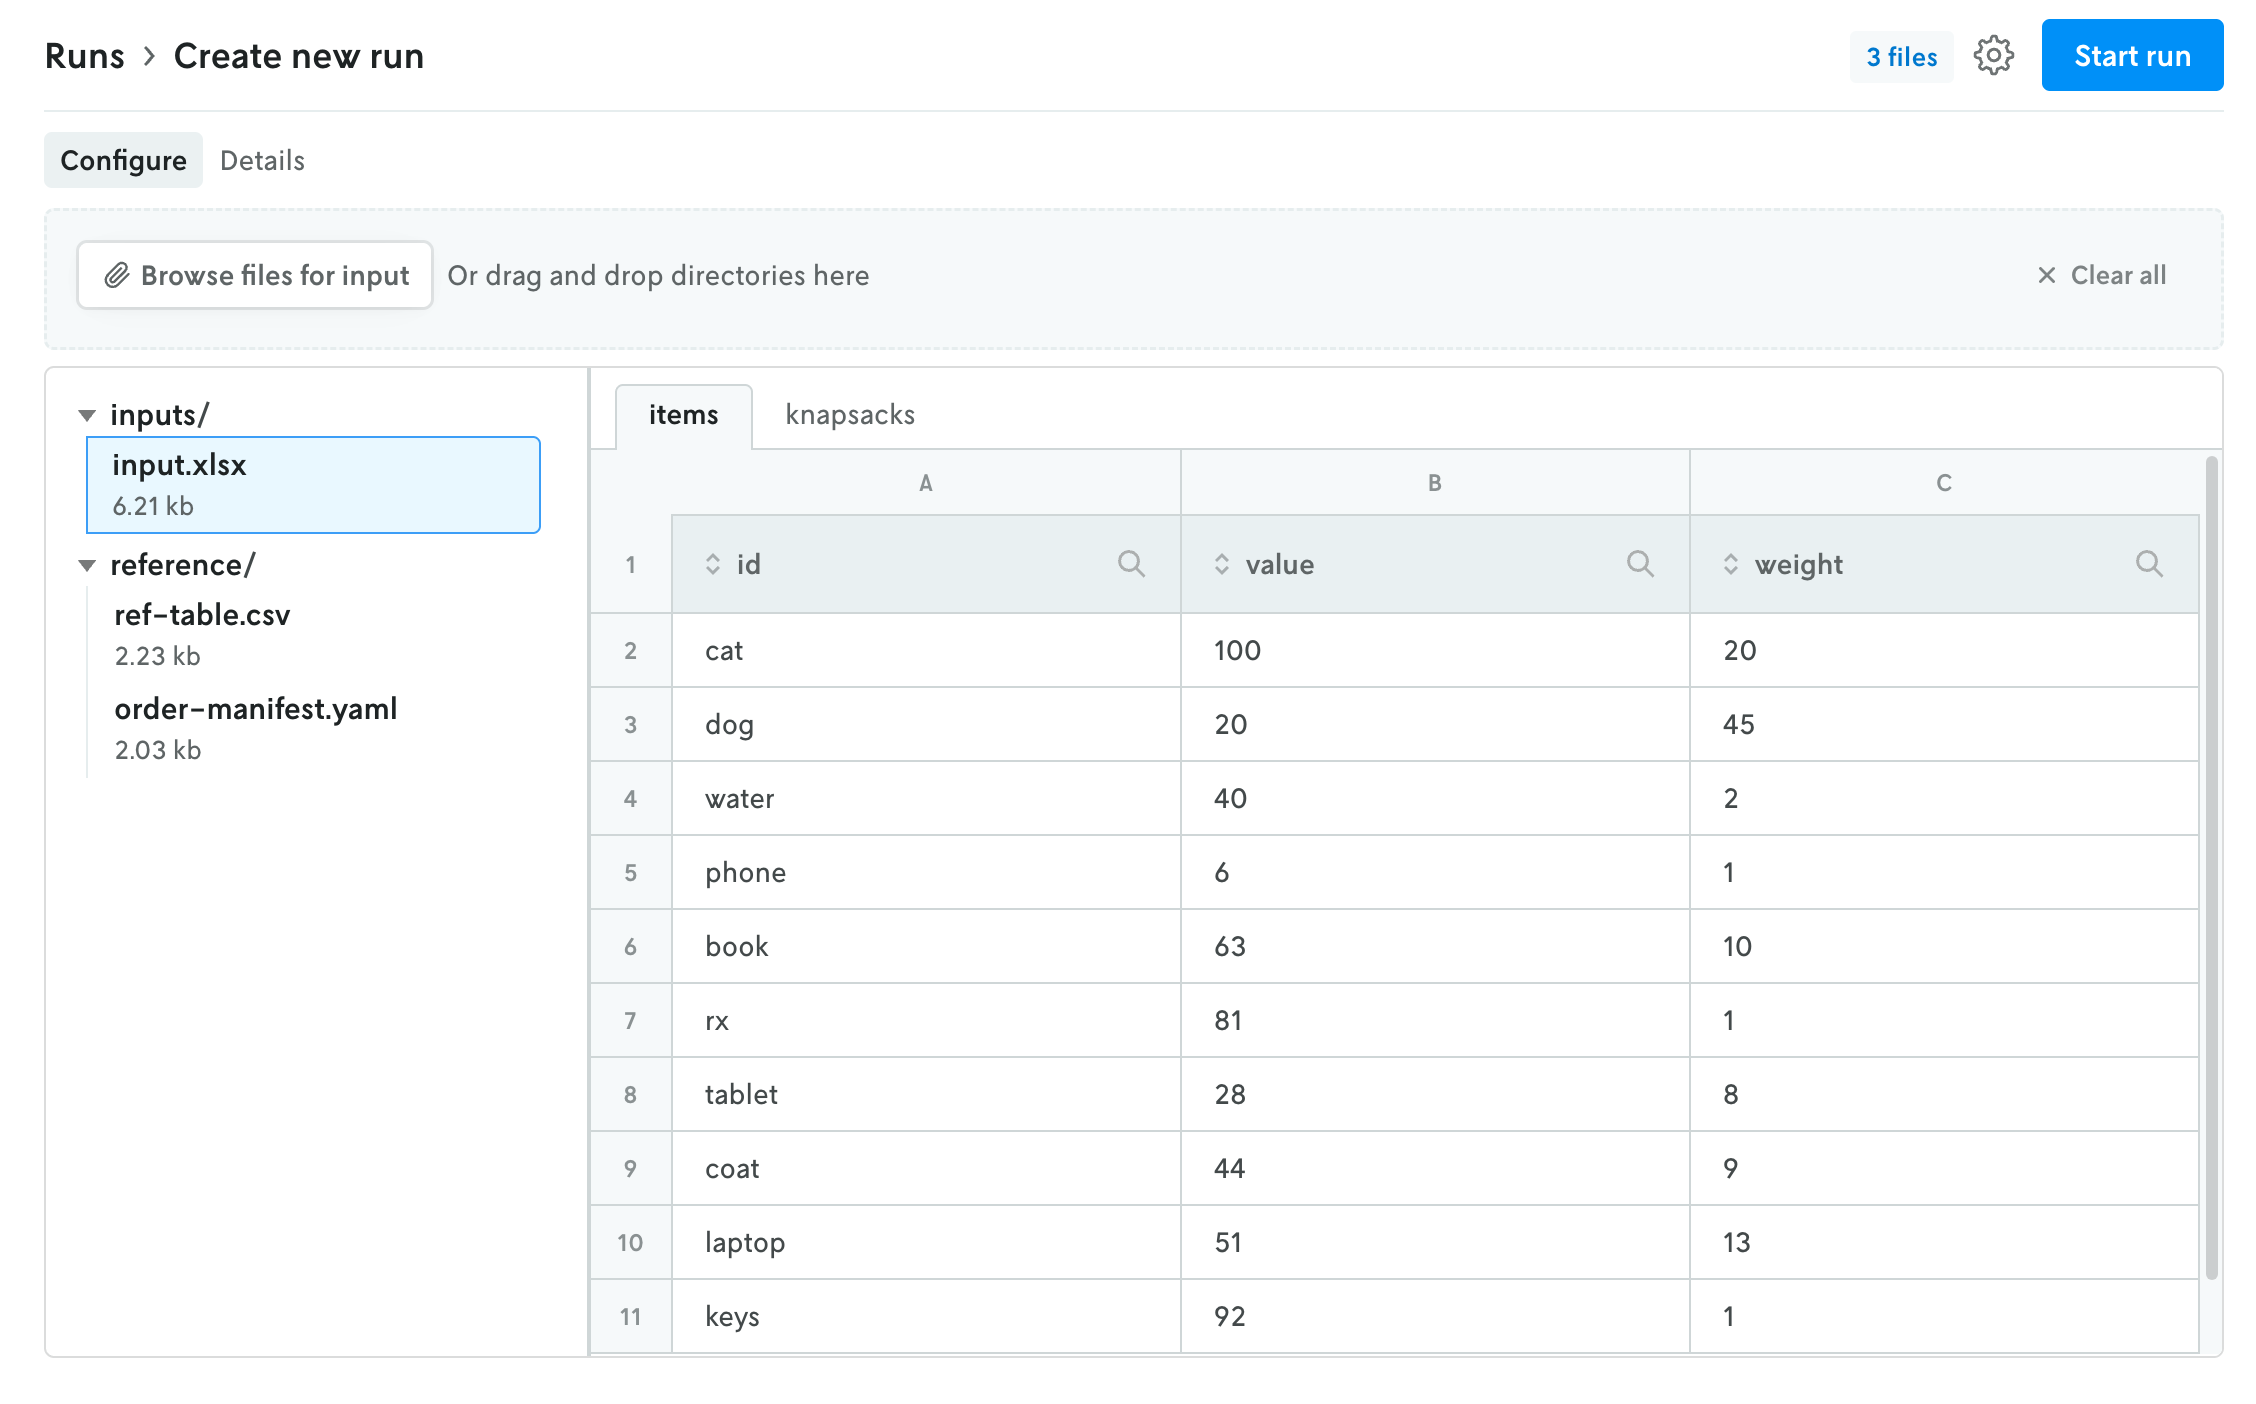Open the Details tab
Image resolution: width=2256 pixels, height=1404 pixels.
(x=262, y=160)
